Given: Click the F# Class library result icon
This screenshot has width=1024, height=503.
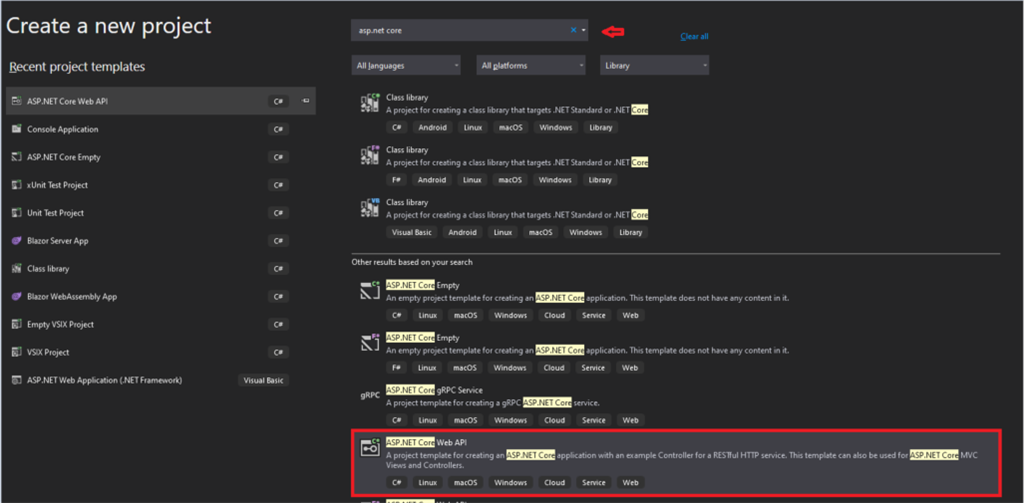Looking at the screenshot, I should pyautogui.click(x=370, y=155).
